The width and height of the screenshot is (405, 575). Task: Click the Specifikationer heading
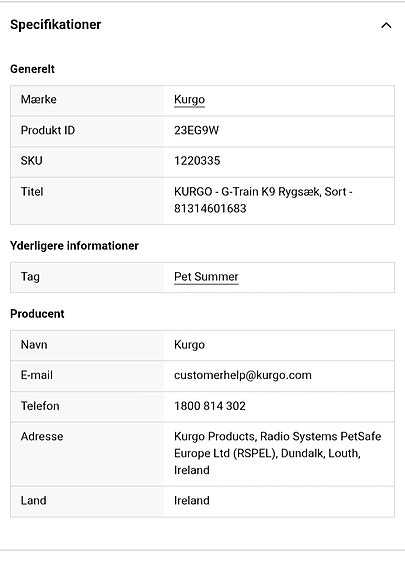point(55,25)
